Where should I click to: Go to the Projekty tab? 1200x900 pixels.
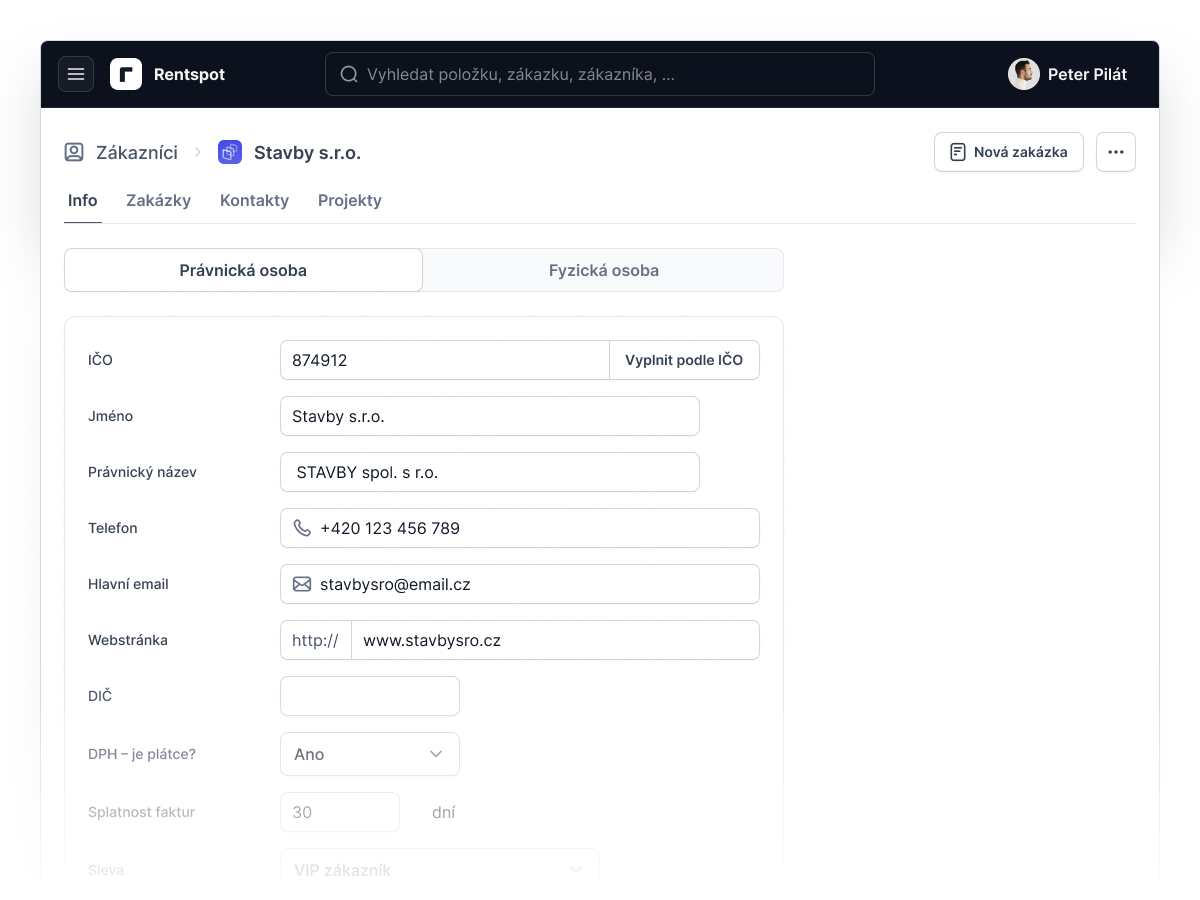(x=350, y=200)
